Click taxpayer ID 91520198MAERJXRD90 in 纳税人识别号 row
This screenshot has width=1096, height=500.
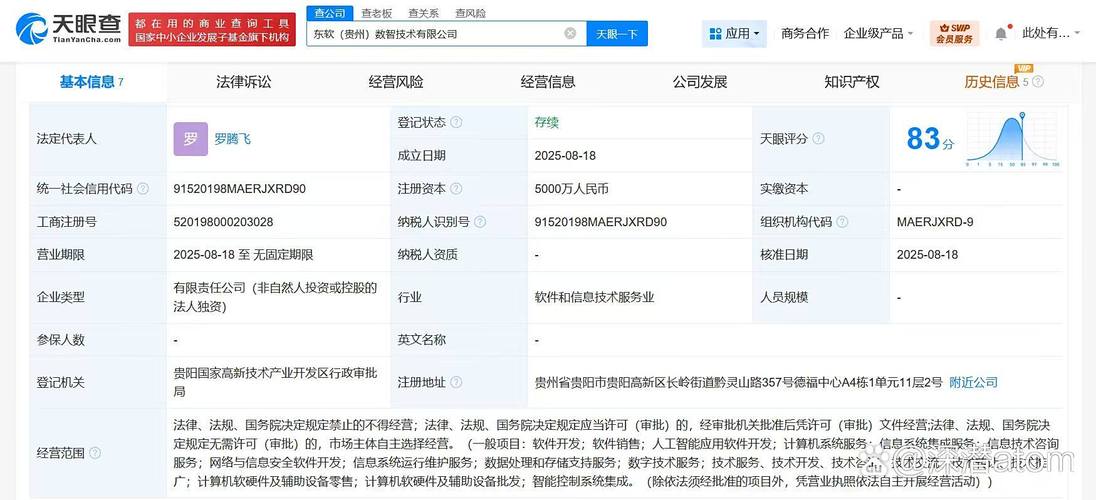pyautogui.click(x=601, y=222)
